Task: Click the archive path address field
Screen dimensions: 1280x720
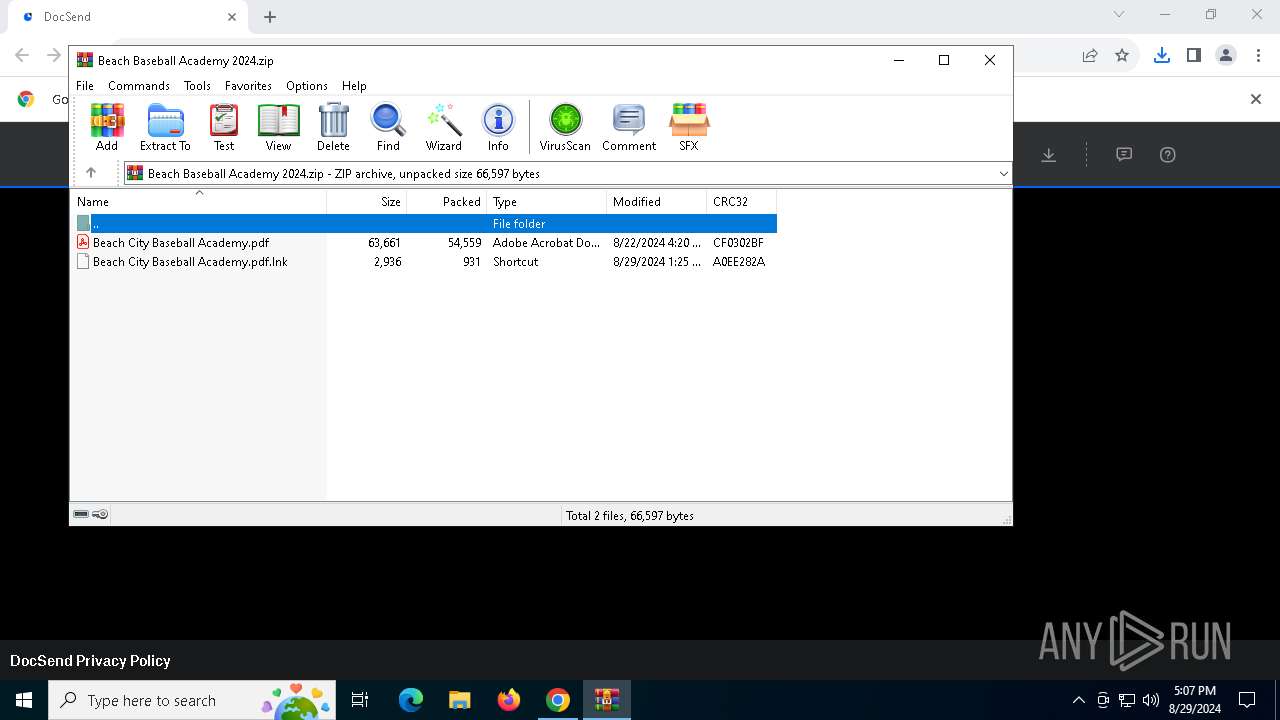Action: pyautogui.click(x=567, y=174)
